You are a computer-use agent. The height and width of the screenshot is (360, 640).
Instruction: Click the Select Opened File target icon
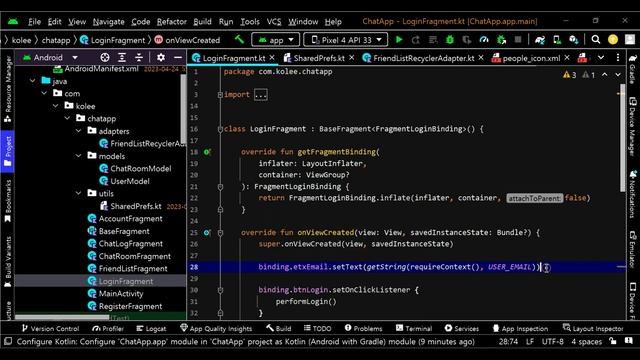point(105,58)
